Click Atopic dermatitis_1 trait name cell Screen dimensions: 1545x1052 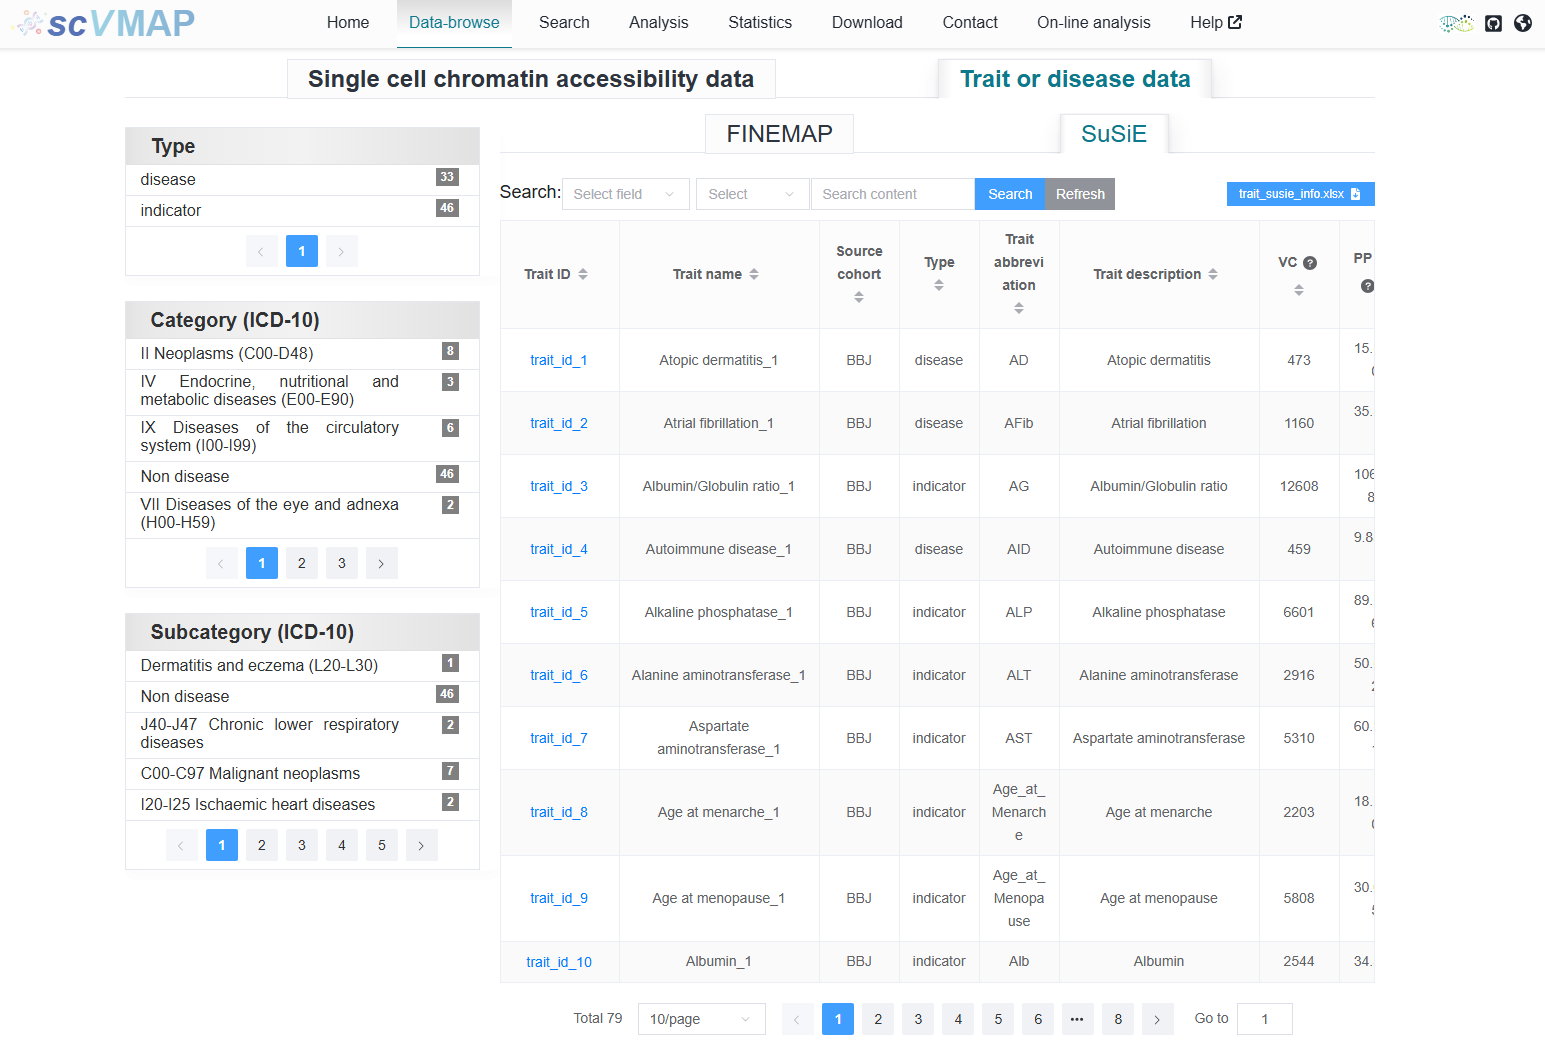[719, 360]
